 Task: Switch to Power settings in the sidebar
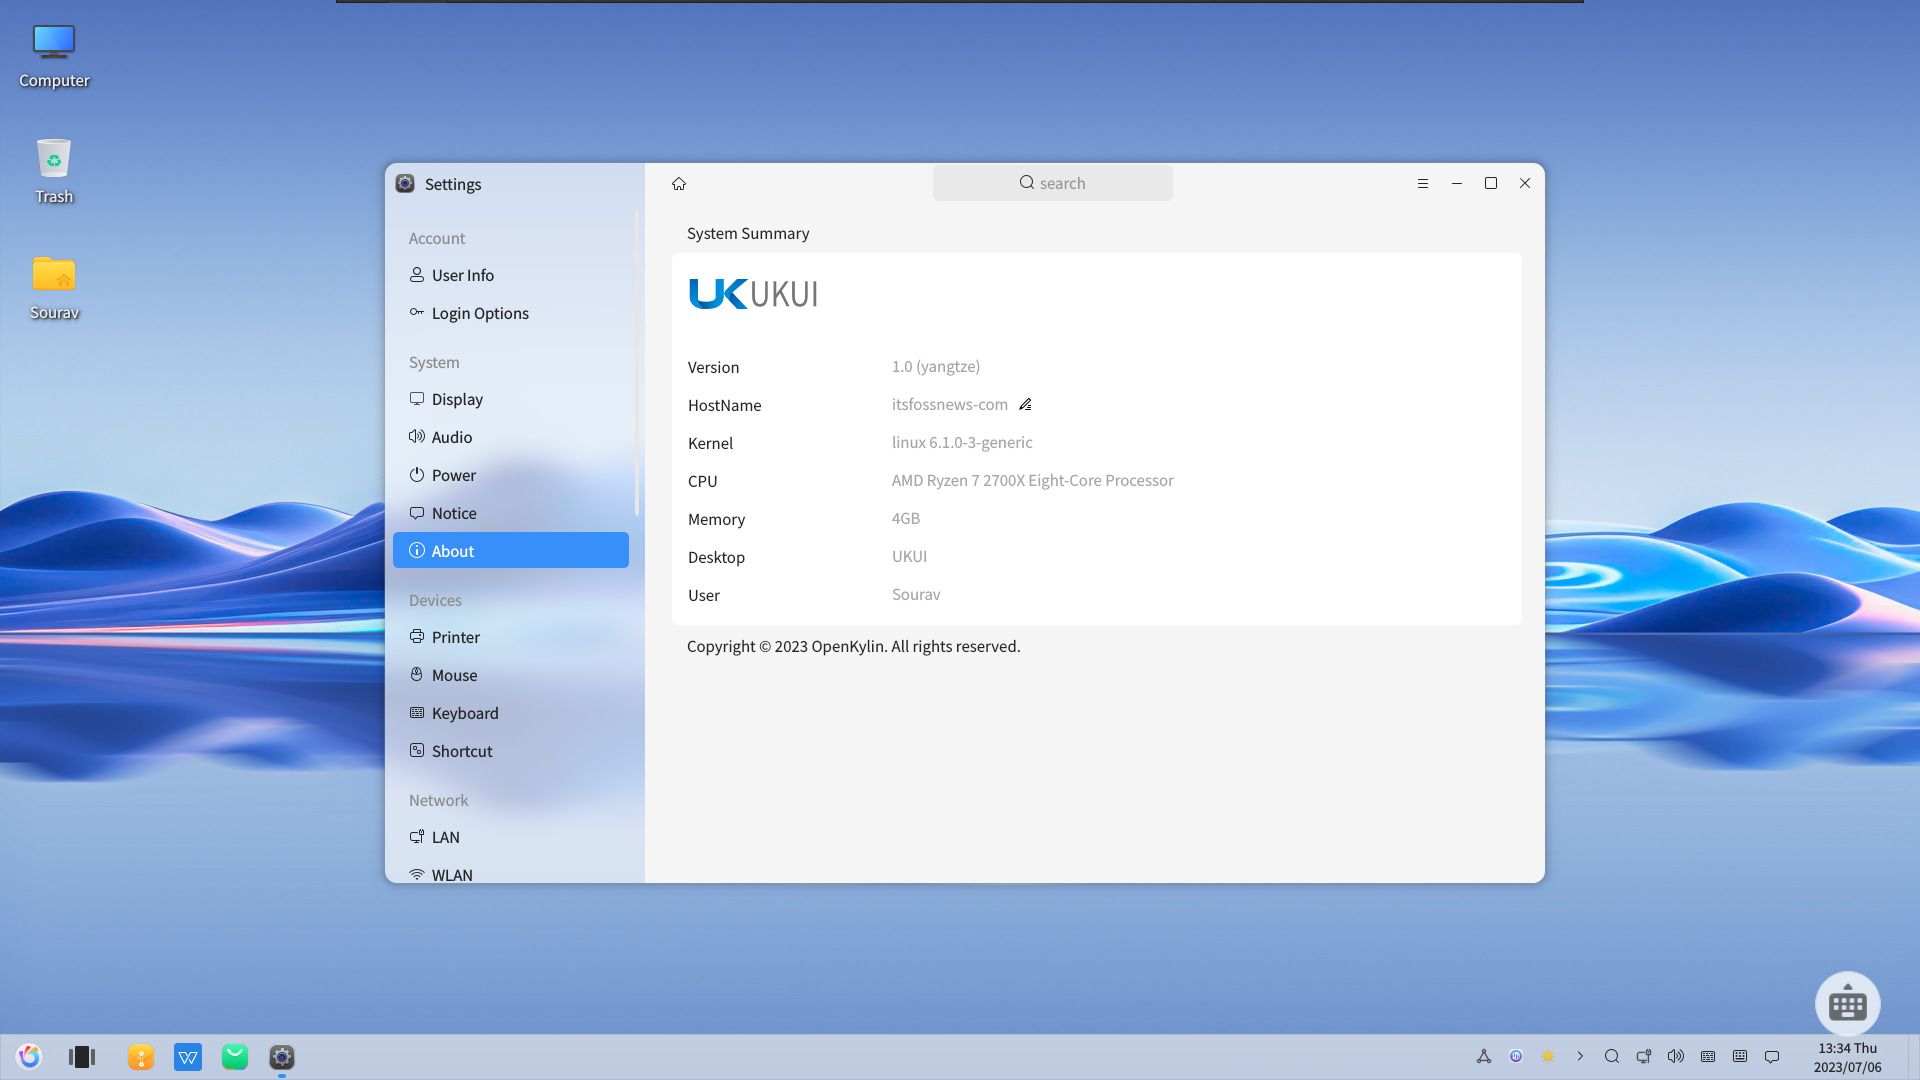point(454,475)
